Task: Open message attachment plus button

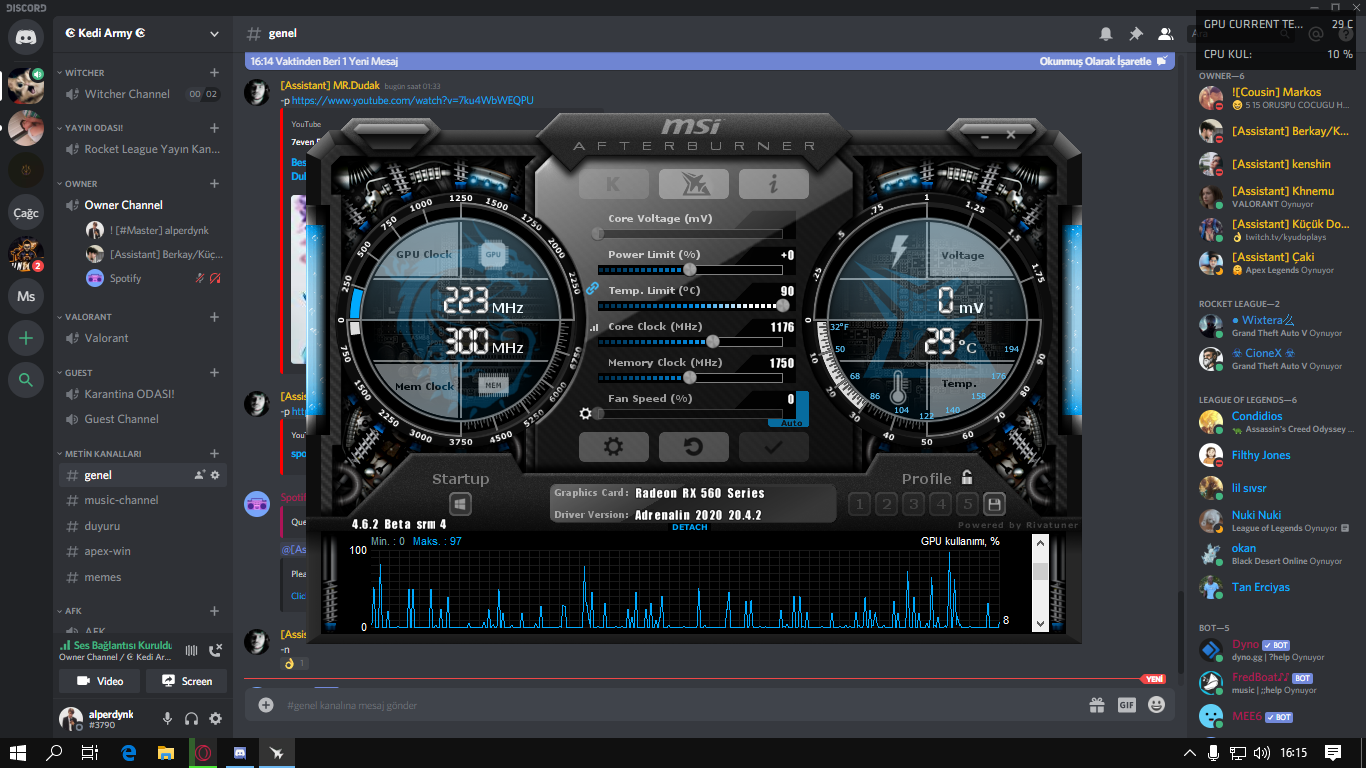Action: pos(266,705)
